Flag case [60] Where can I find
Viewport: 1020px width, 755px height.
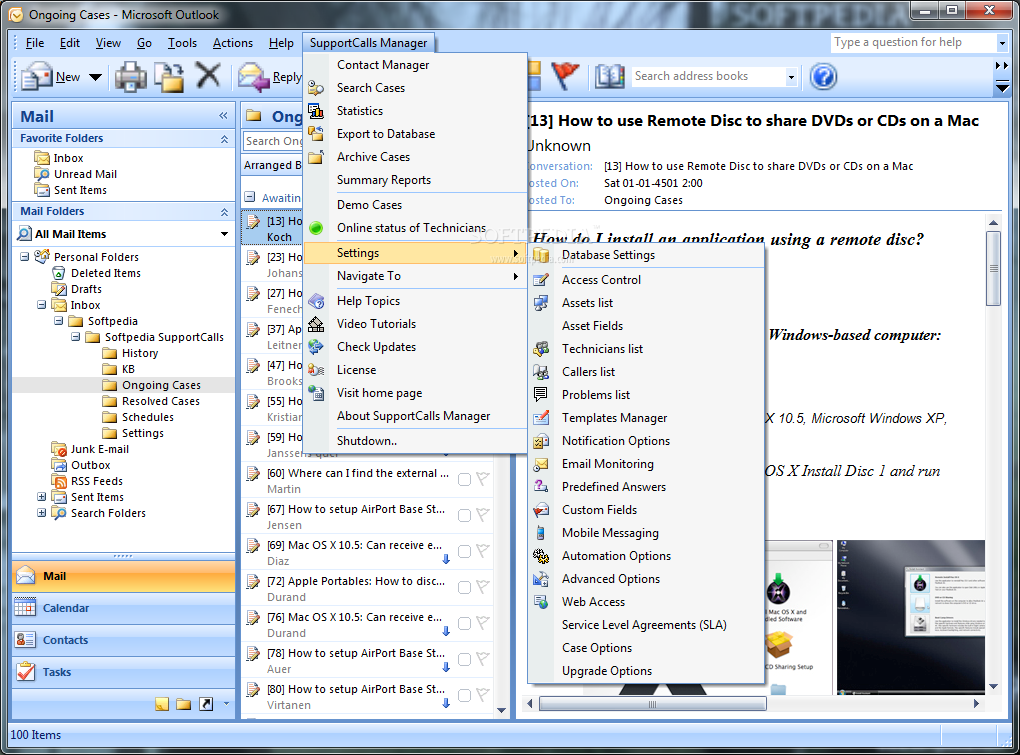pos(483,479)
